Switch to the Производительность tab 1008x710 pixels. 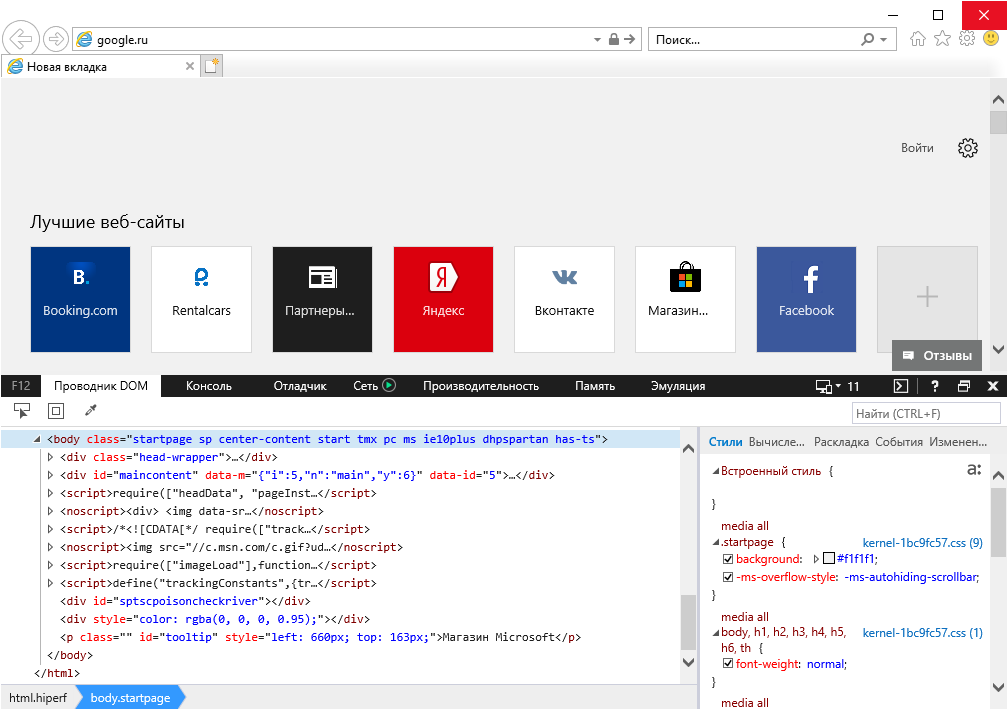481,386
